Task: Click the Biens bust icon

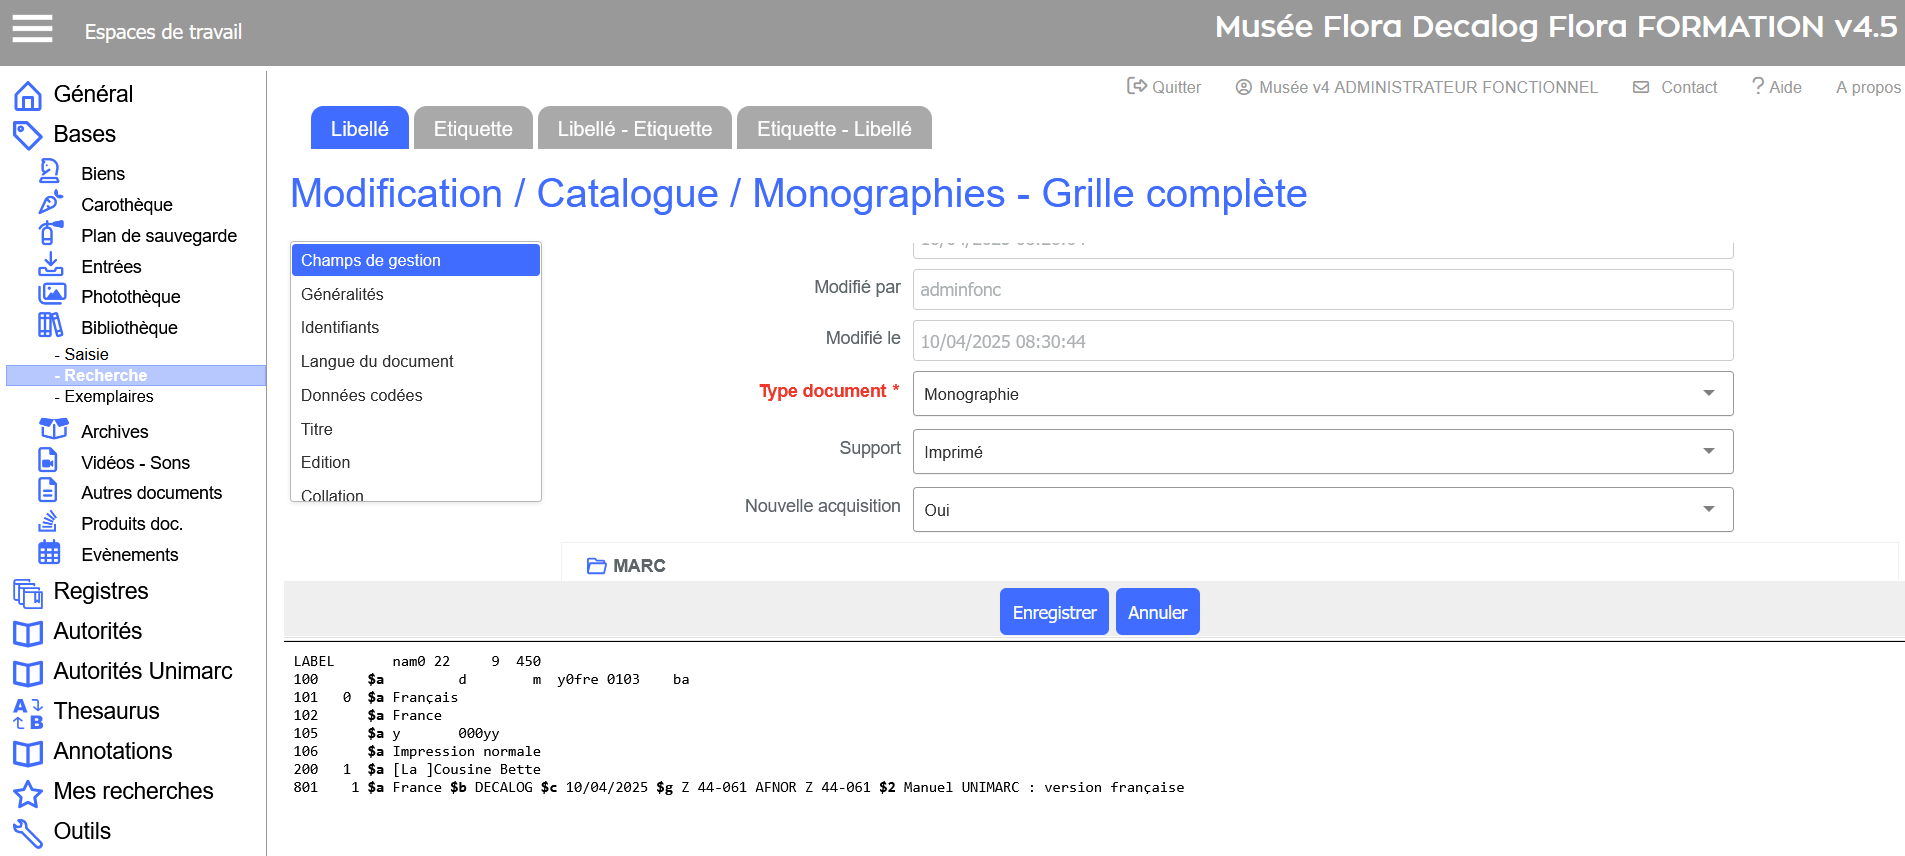Action: coord(50,172)
